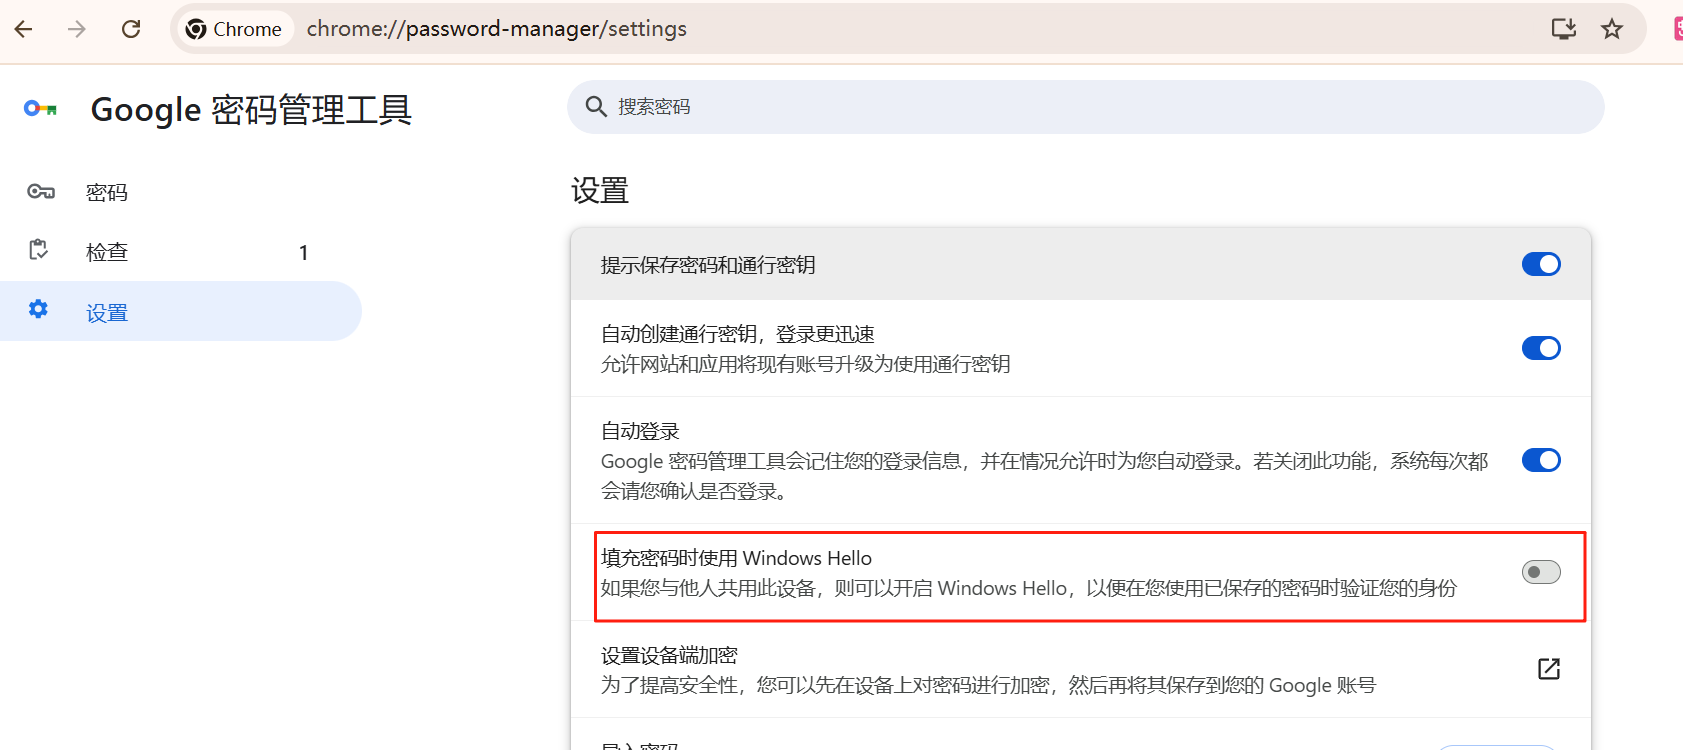The width and height of the screenshot is (1683, 750).
Task: Click the browser forward arrow
Action: coord(77,29)
